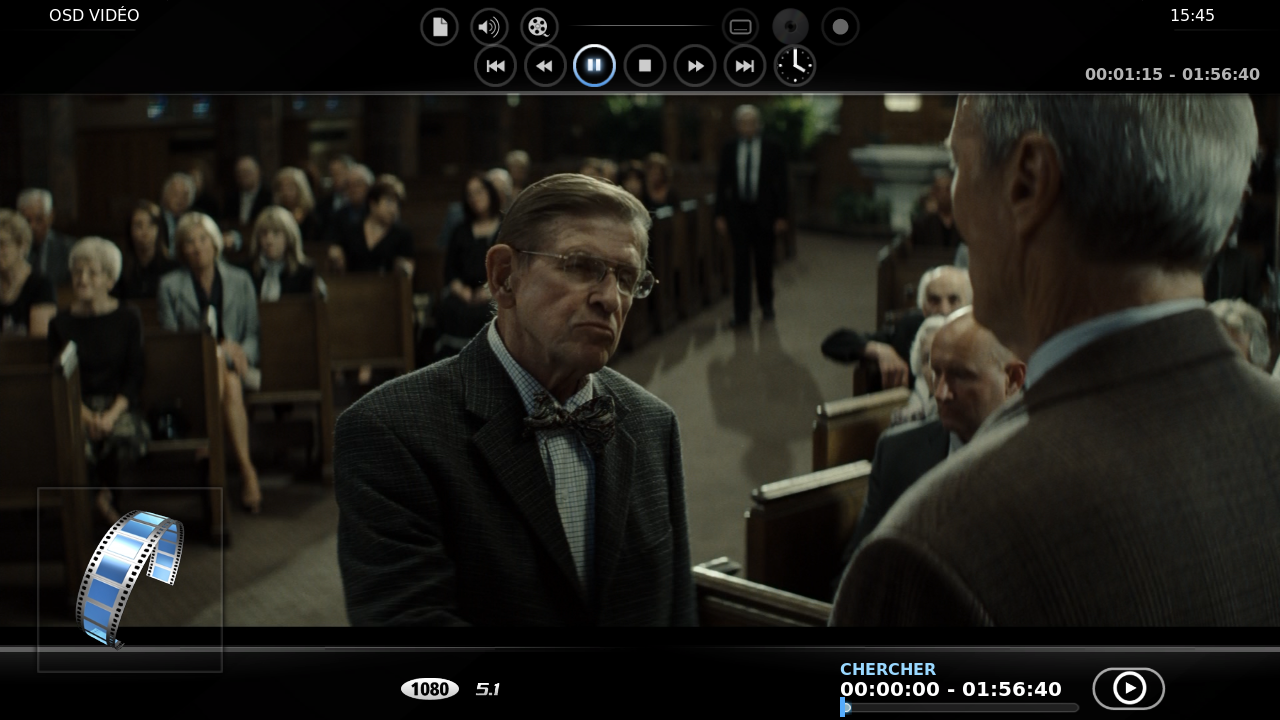The image size is (1280, 720).
Task: Click the play icon at bottom right
Action: click(1129, 688)
